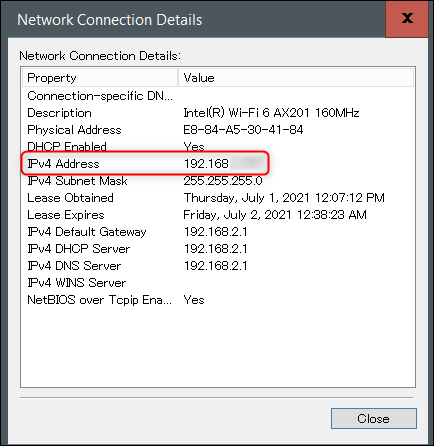This screenshot has width=434, height=446.
Task: Select the Physical Address property
Action: 74,130
